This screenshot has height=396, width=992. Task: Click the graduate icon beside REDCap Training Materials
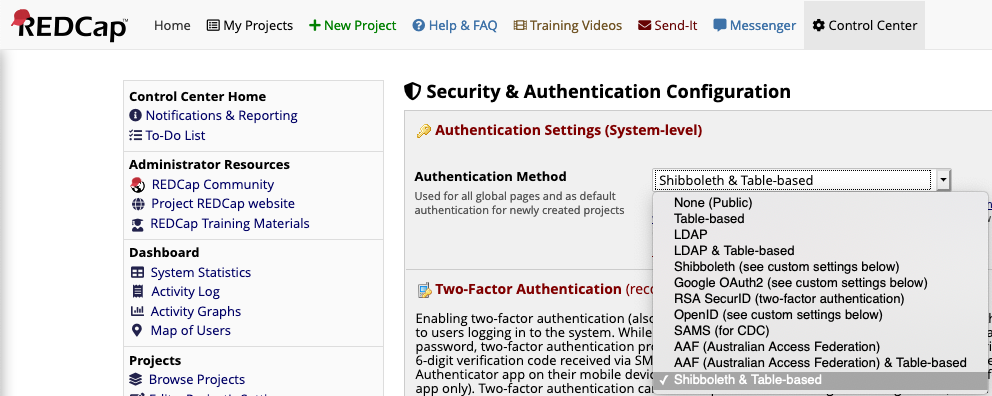coord(137,224)
